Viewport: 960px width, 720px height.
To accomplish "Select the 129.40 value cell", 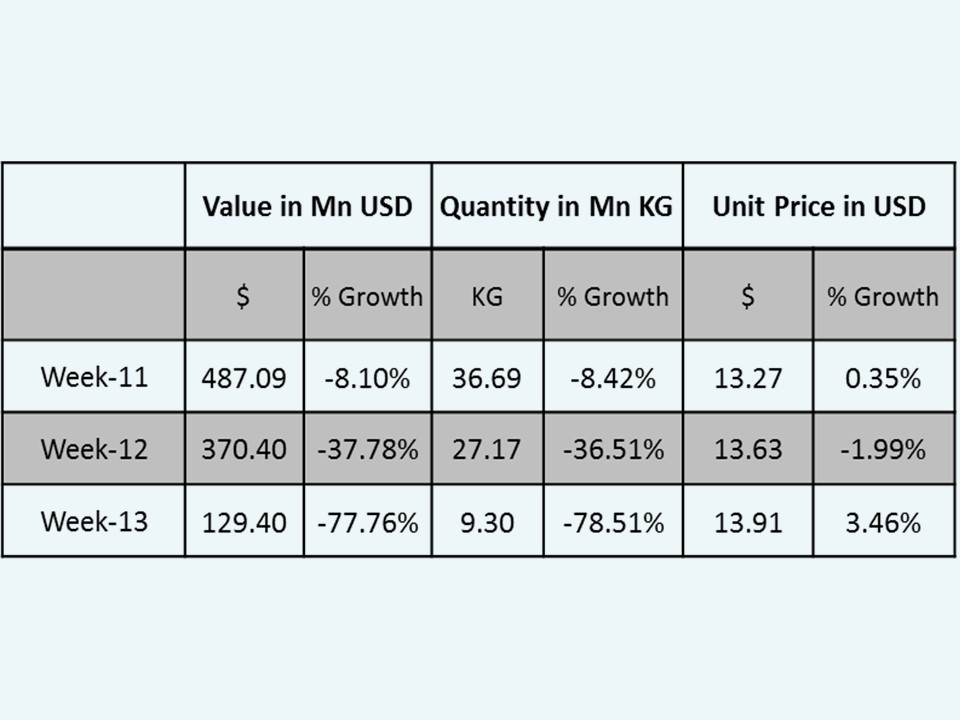I will coord(244,521).
